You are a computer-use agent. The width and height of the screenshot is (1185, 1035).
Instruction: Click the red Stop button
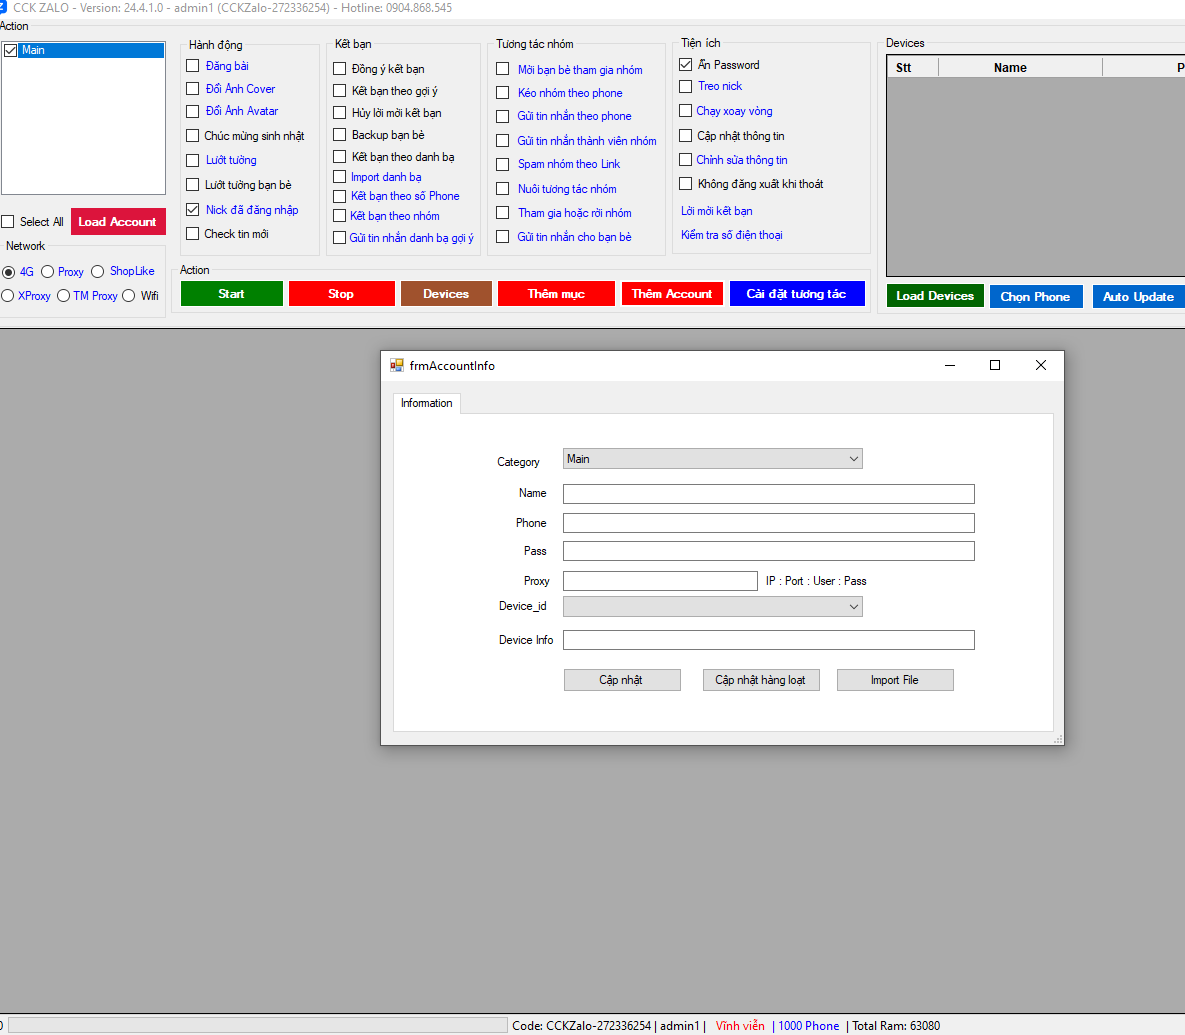click(x=341, y=294)
